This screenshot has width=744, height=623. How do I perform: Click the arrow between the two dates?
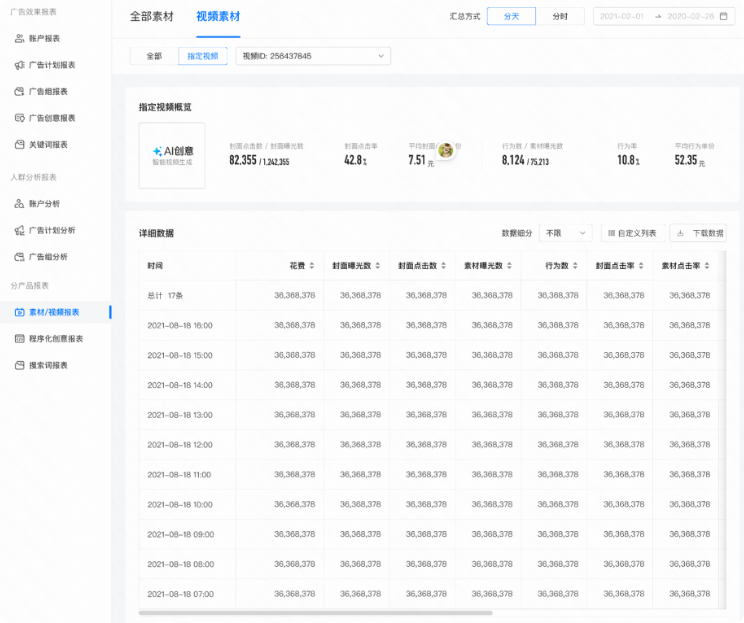pyautogui.click(x=658, y=16)
